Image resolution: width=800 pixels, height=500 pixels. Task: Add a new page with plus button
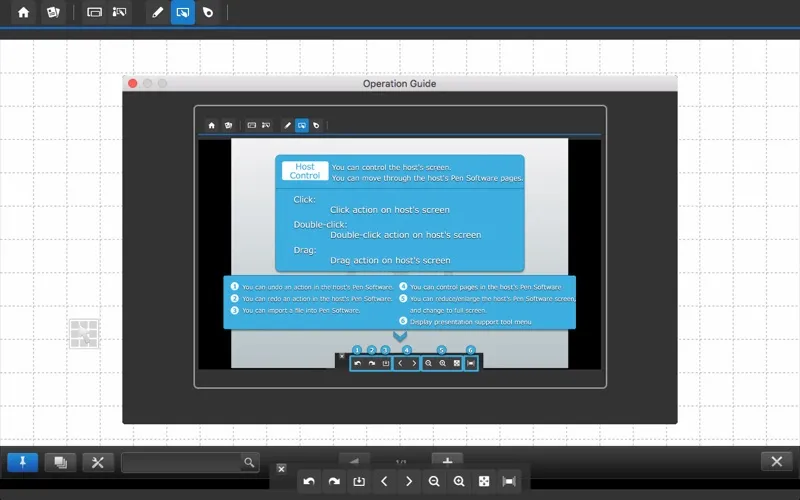tap(447, 459)
